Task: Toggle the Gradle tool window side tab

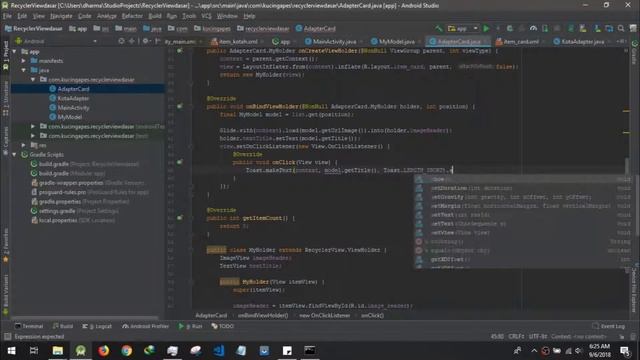Action: [x=634, y=52]
